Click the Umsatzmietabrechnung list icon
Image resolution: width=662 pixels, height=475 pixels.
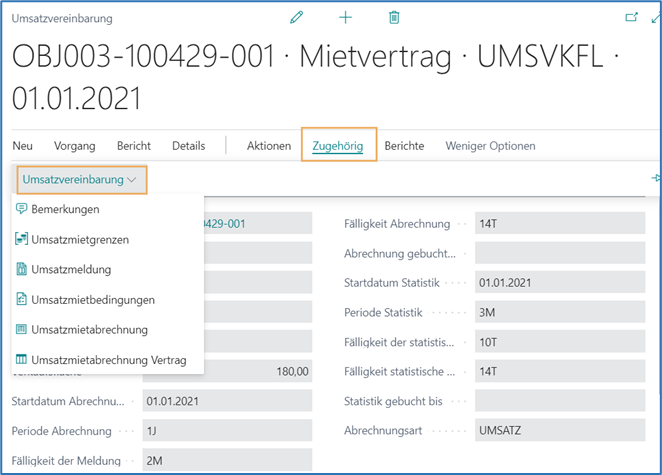[22, 329]
